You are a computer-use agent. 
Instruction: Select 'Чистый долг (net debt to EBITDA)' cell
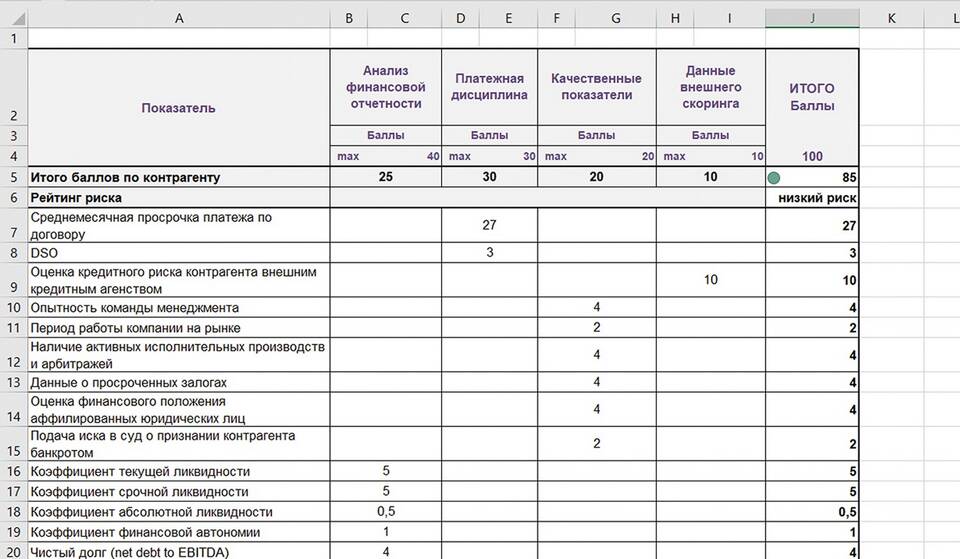[x=179, y=551]
